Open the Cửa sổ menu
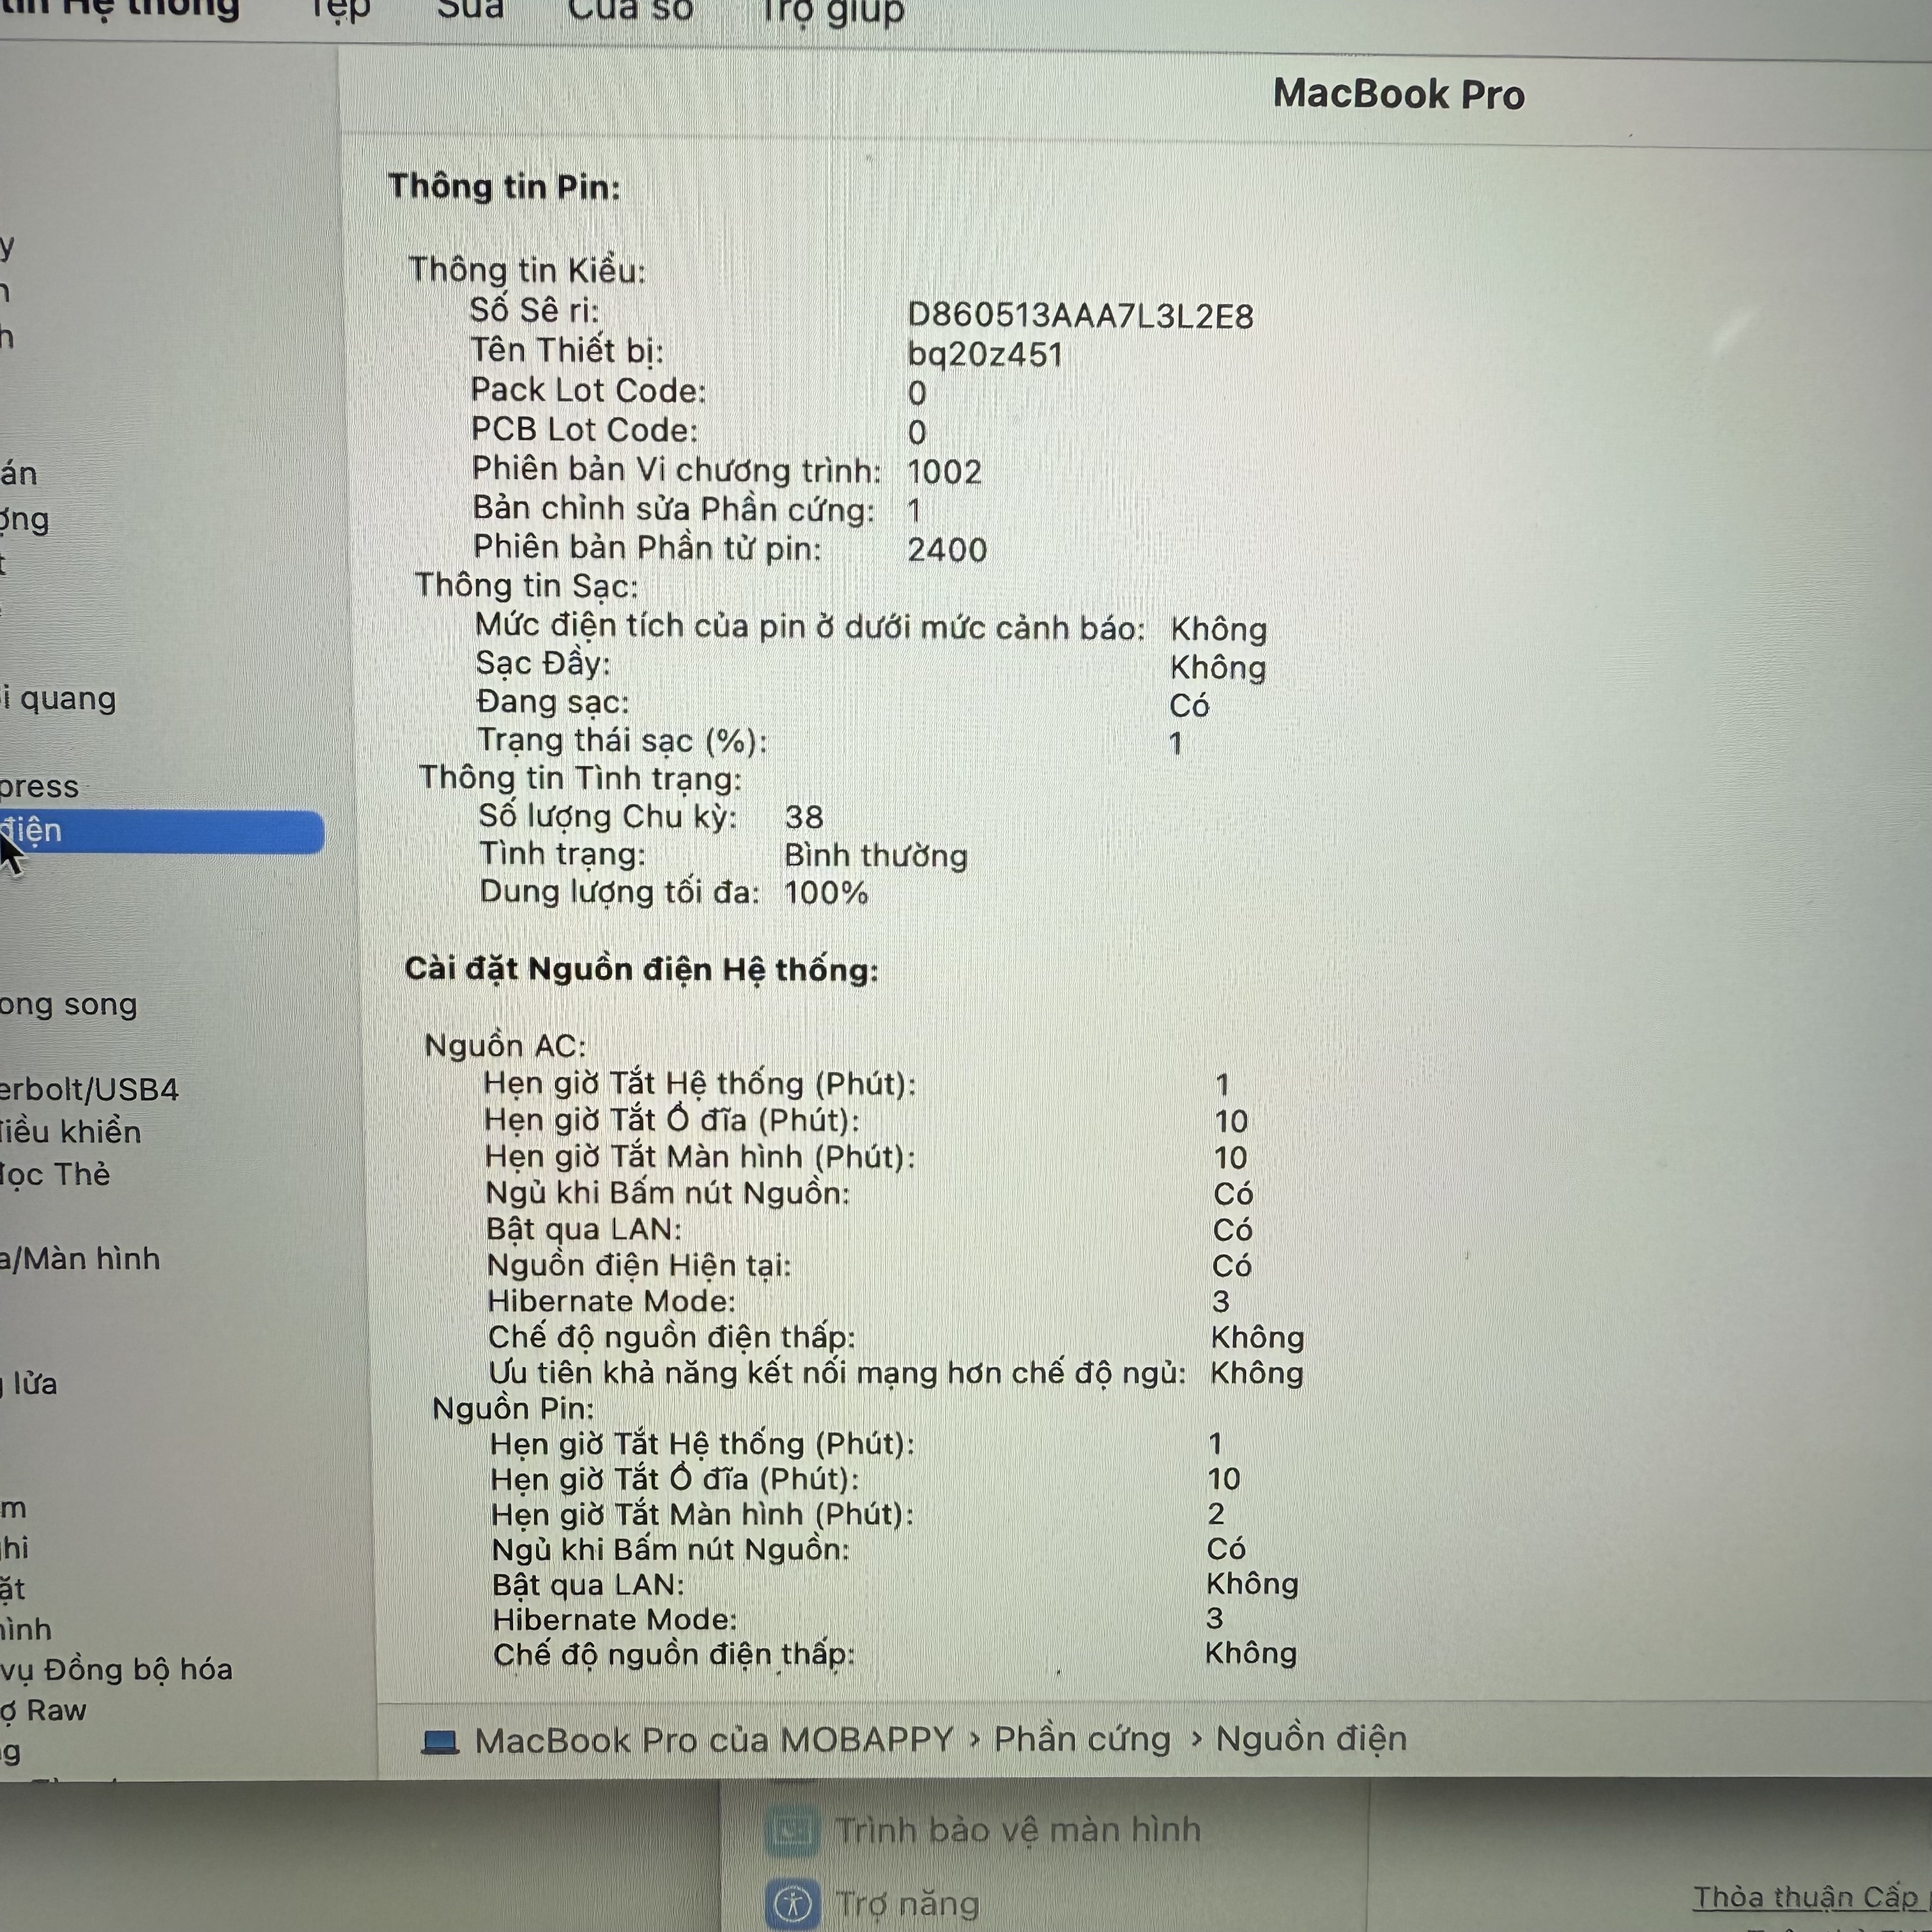The image size is (1932, 1932). point(630,10)
